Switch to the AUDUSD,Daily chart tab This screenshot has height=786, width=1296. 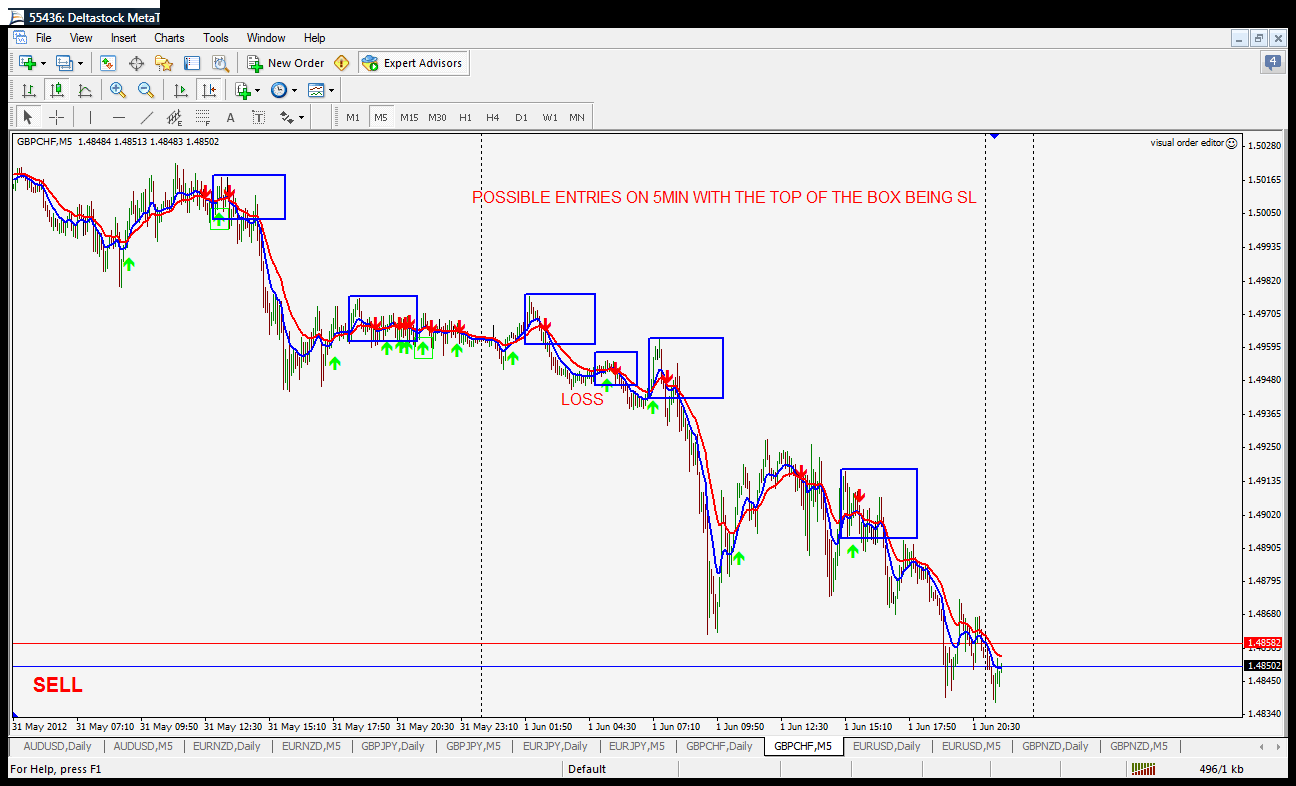pyautogui.click(x=57, y=746)
